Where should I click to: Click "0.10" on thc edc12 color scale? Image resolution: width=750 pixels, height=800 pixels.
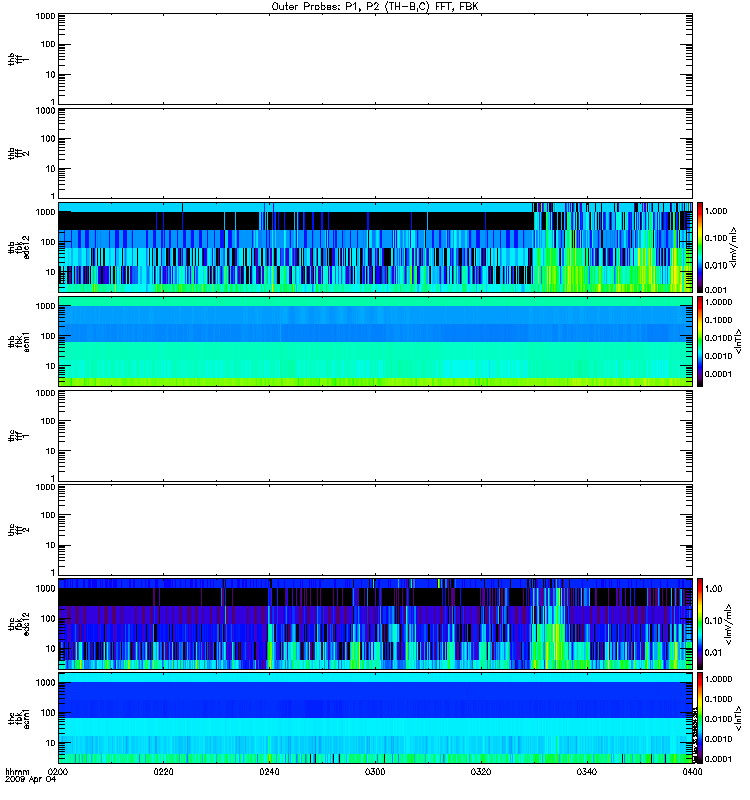[x=713, y=620]
